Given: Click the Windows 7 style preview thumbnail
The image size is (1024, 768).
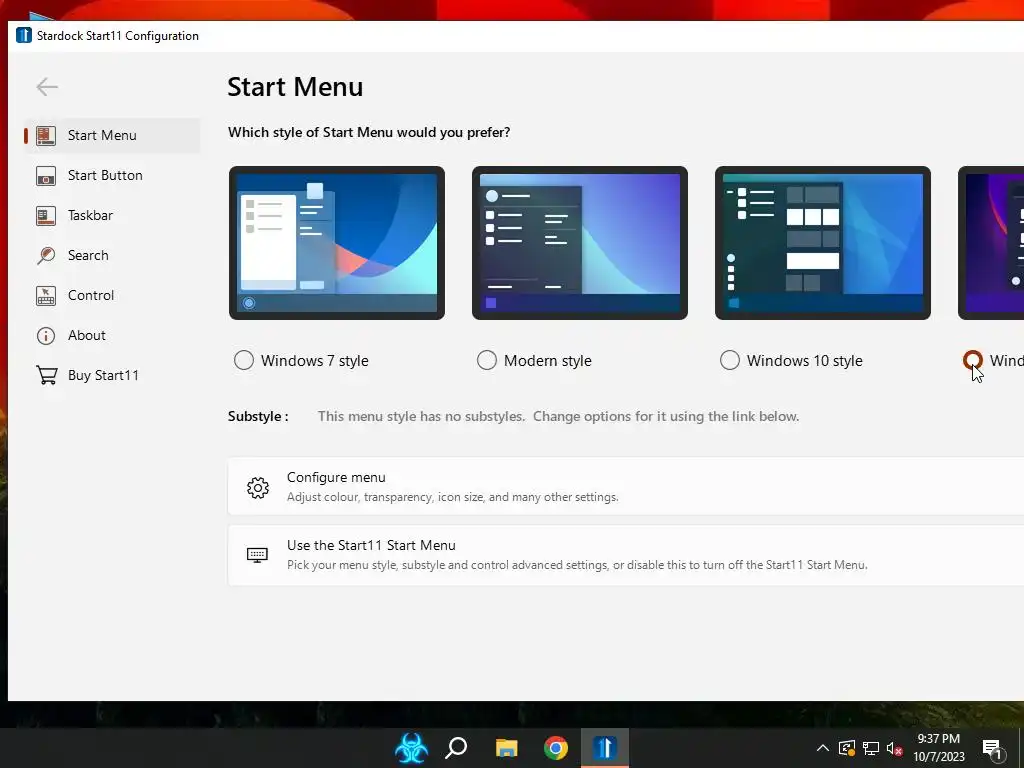Looking at the screenshot, I should (337, 243).
